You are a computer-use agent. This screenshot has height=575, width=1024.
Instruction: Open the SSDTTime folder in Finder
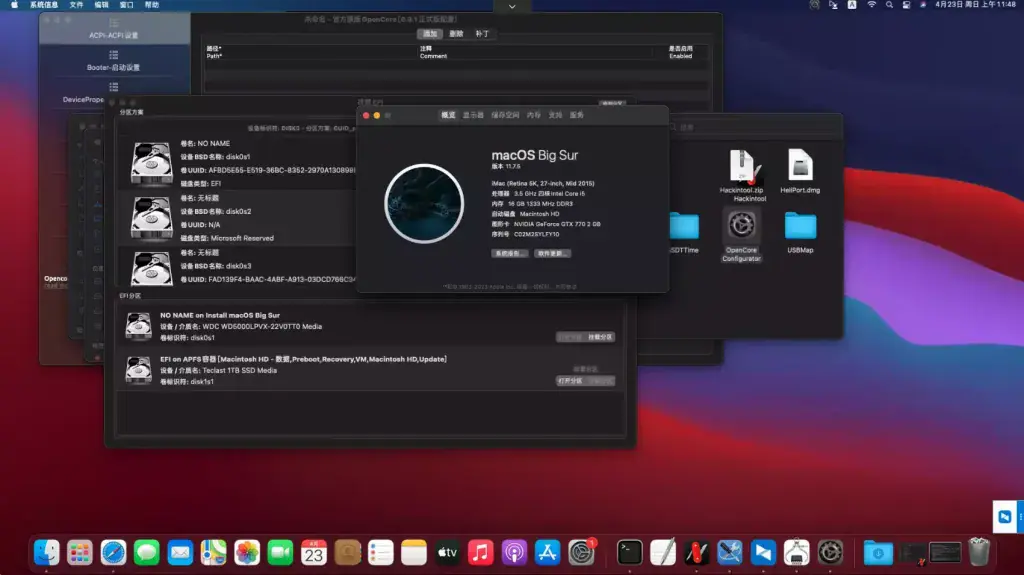[684, 232]
